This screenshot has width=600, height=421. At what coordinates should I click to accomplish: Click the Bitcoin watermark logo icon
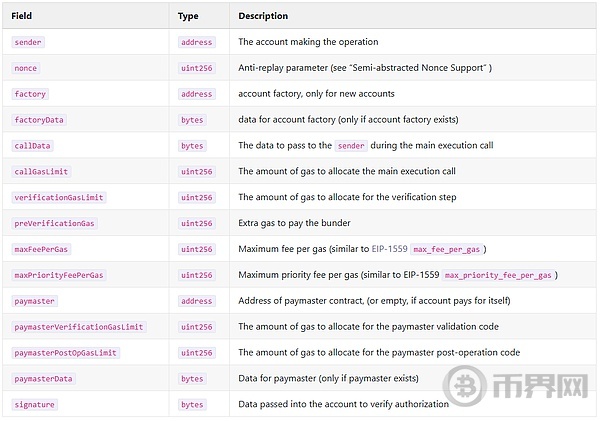click(465, 386)
